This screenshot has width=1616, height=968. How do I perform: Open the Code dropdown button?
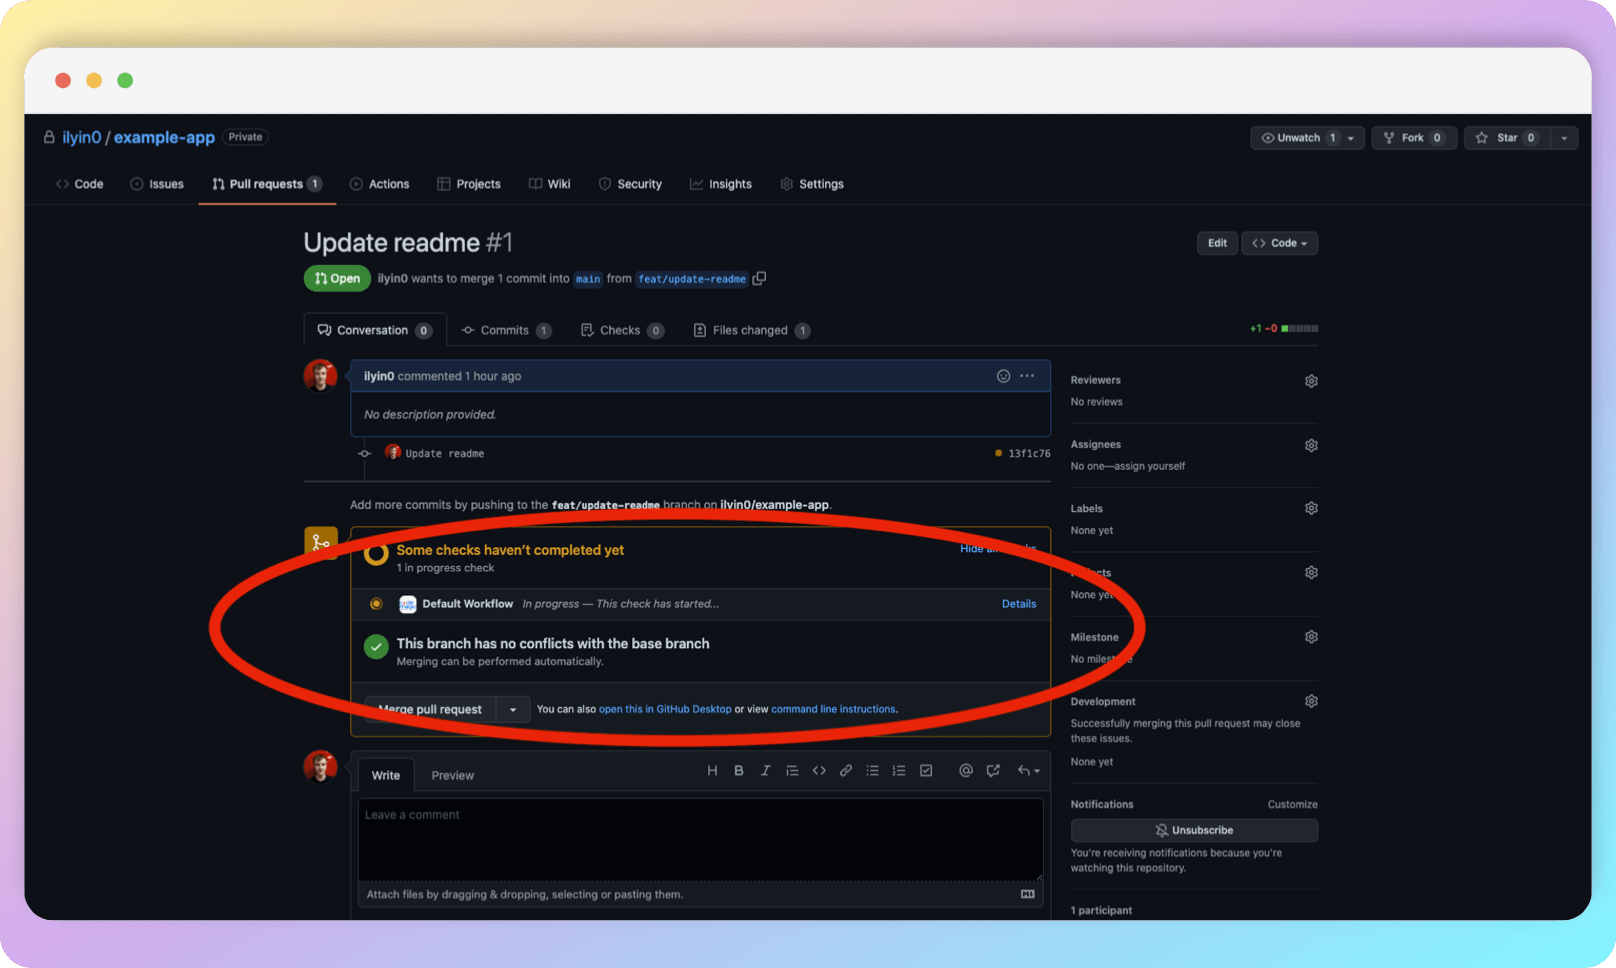click(1279, 243)
